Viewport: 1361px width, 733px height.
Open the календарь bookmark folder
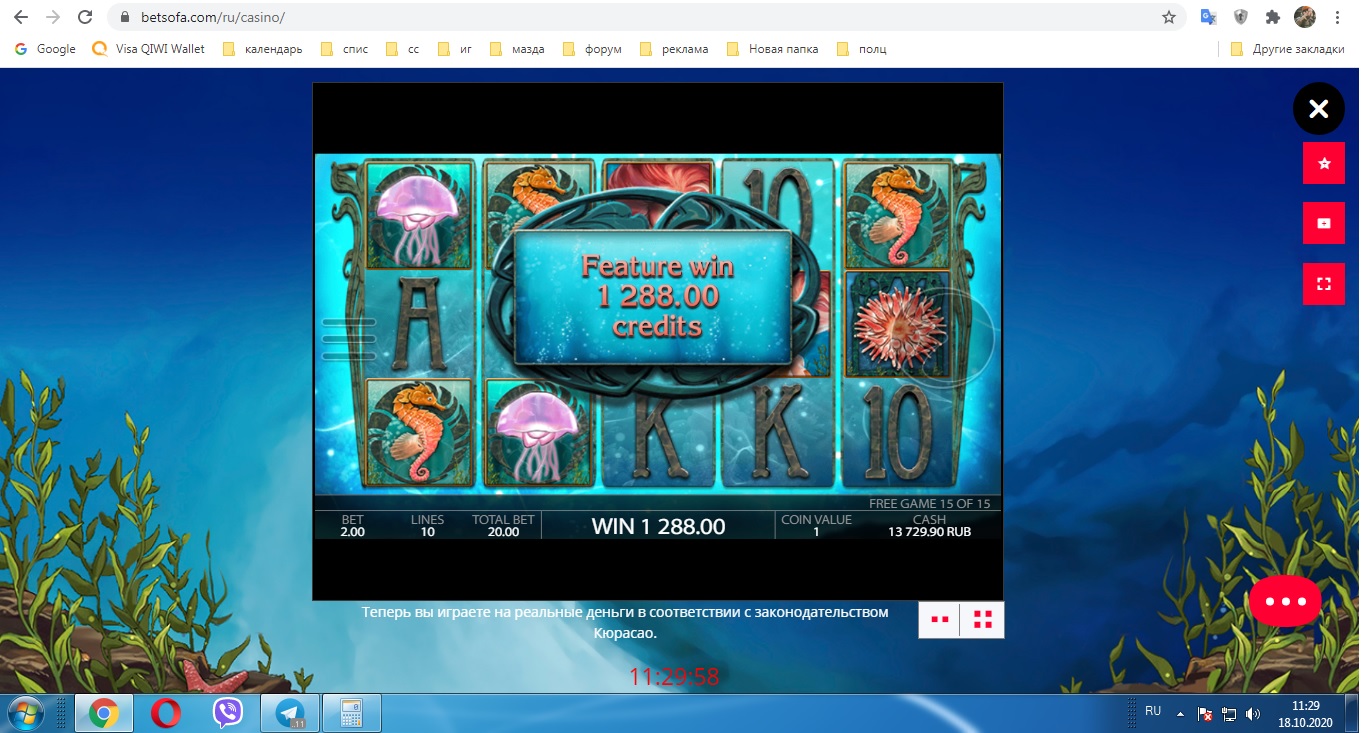click(262, 49)
